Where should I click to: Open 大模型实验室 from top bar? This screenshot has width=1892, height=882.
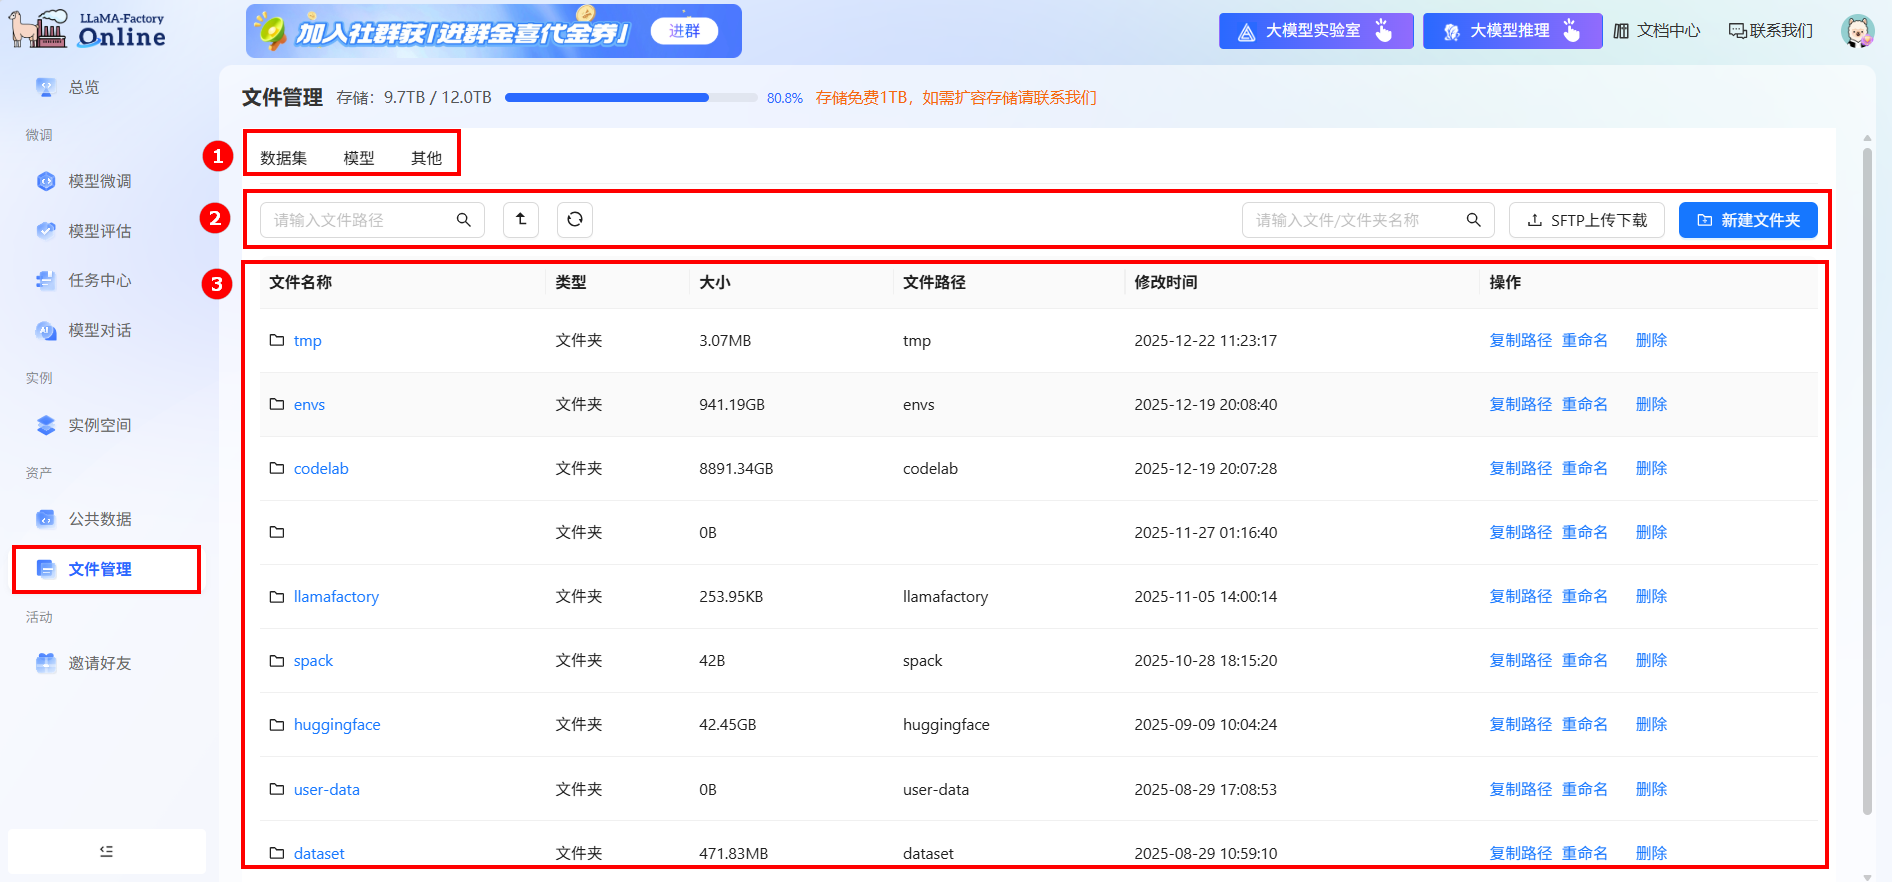(x=1316, y=31)
